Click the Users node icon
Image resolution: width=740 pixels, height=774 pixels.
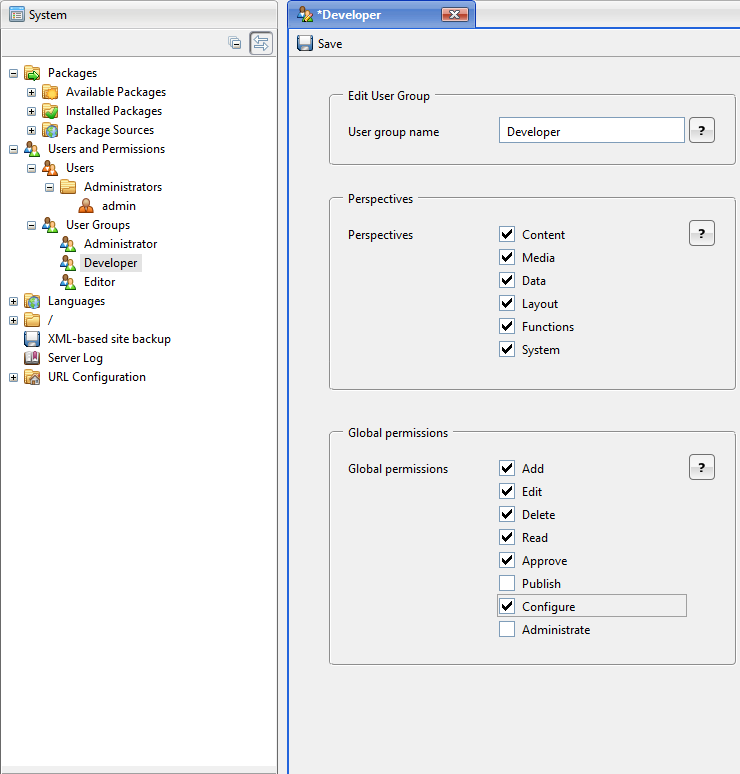click(x=50, y=168)
